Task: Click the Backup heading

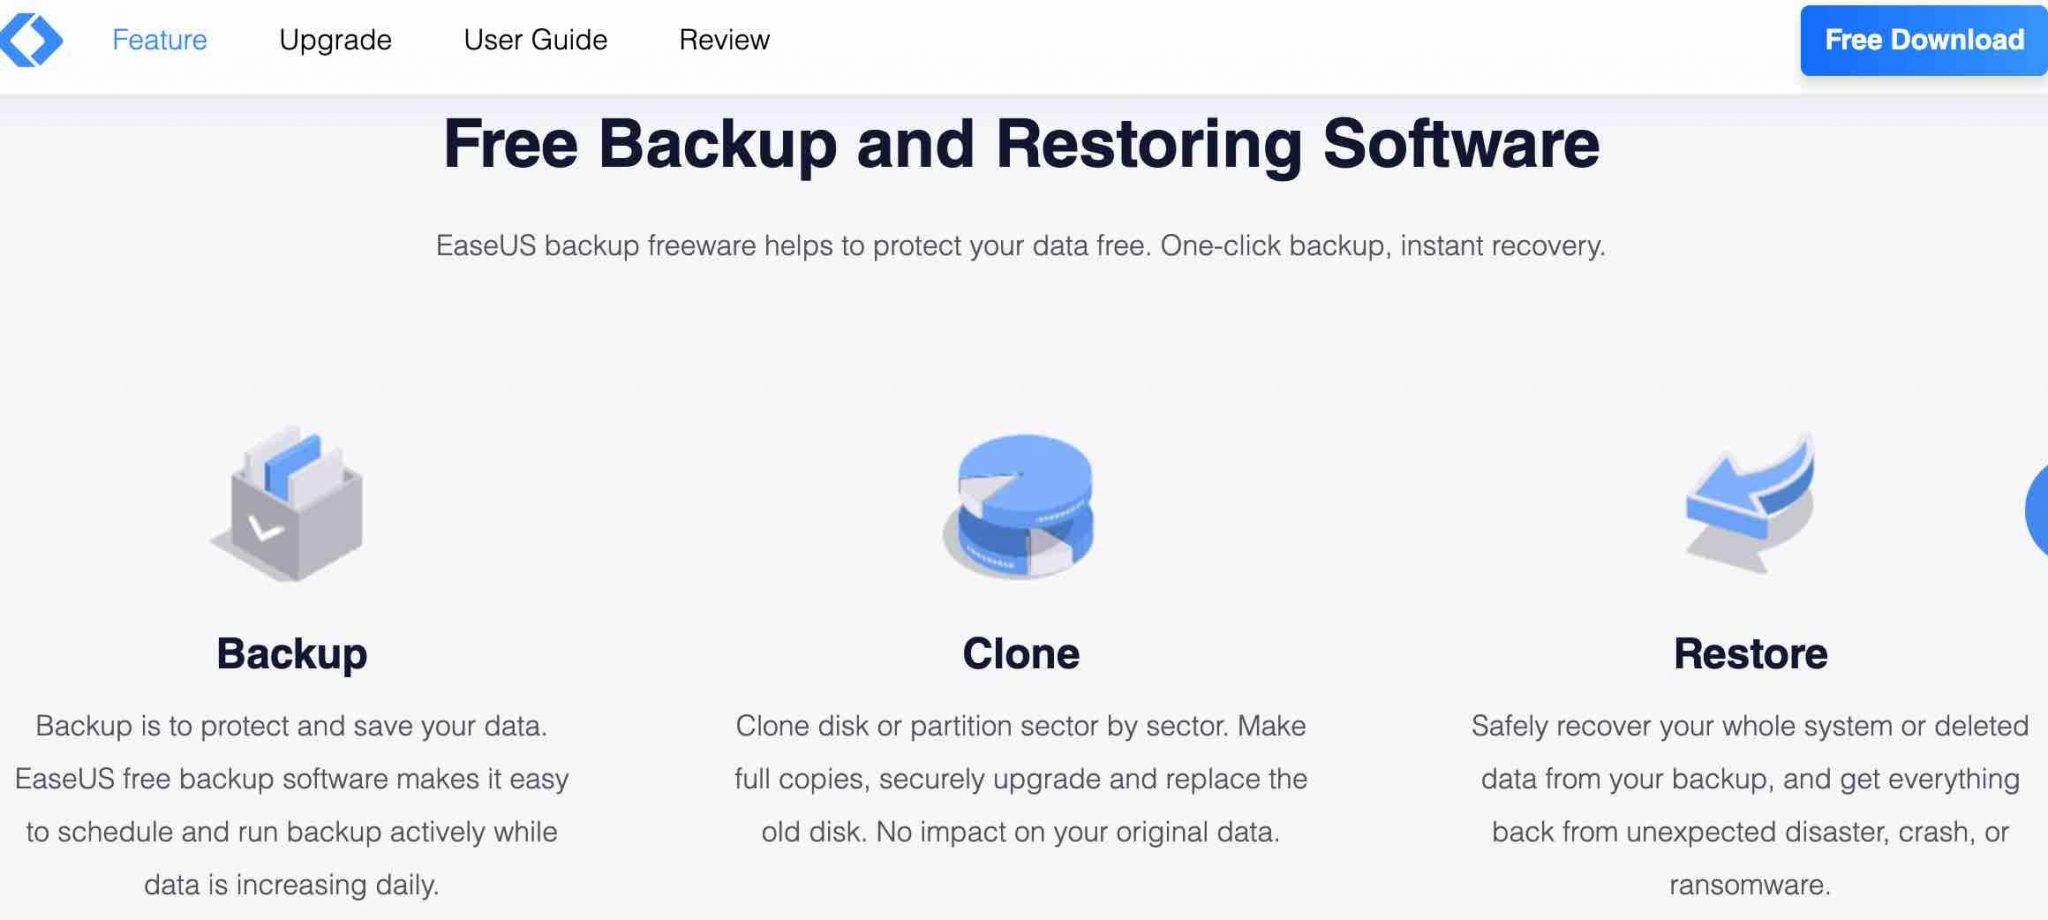Action: coord(291,655)
